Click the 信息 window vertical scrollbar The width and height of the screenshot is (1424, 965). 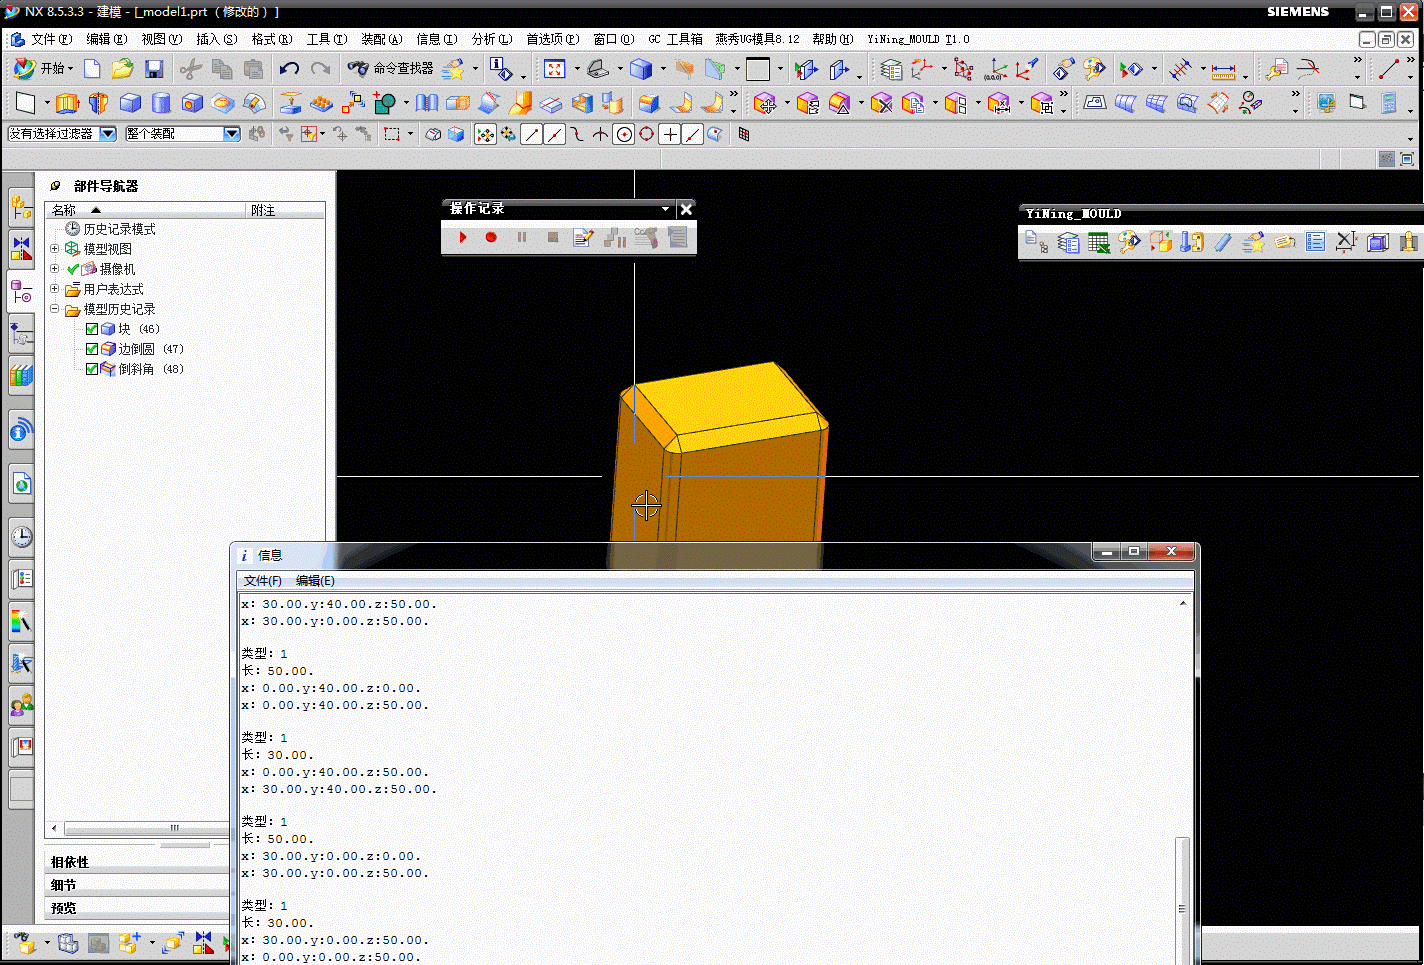(x=1182, y=779)
